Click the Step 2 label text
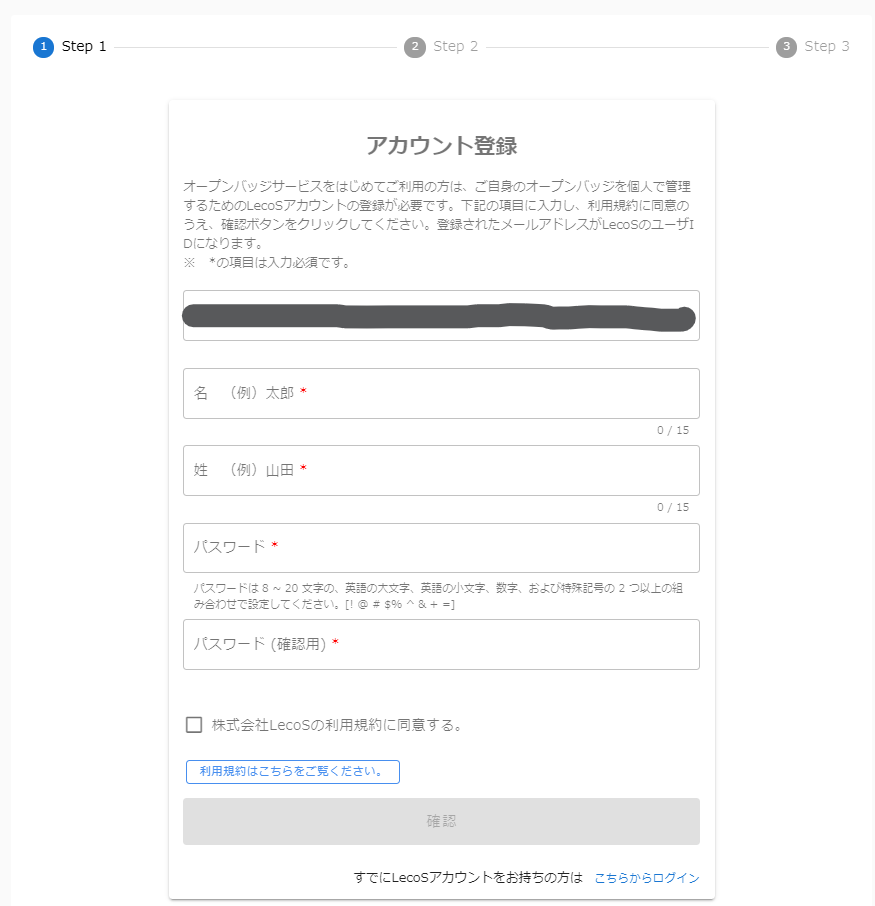Screen dimensions: 875x906 (x=455, y=46)
